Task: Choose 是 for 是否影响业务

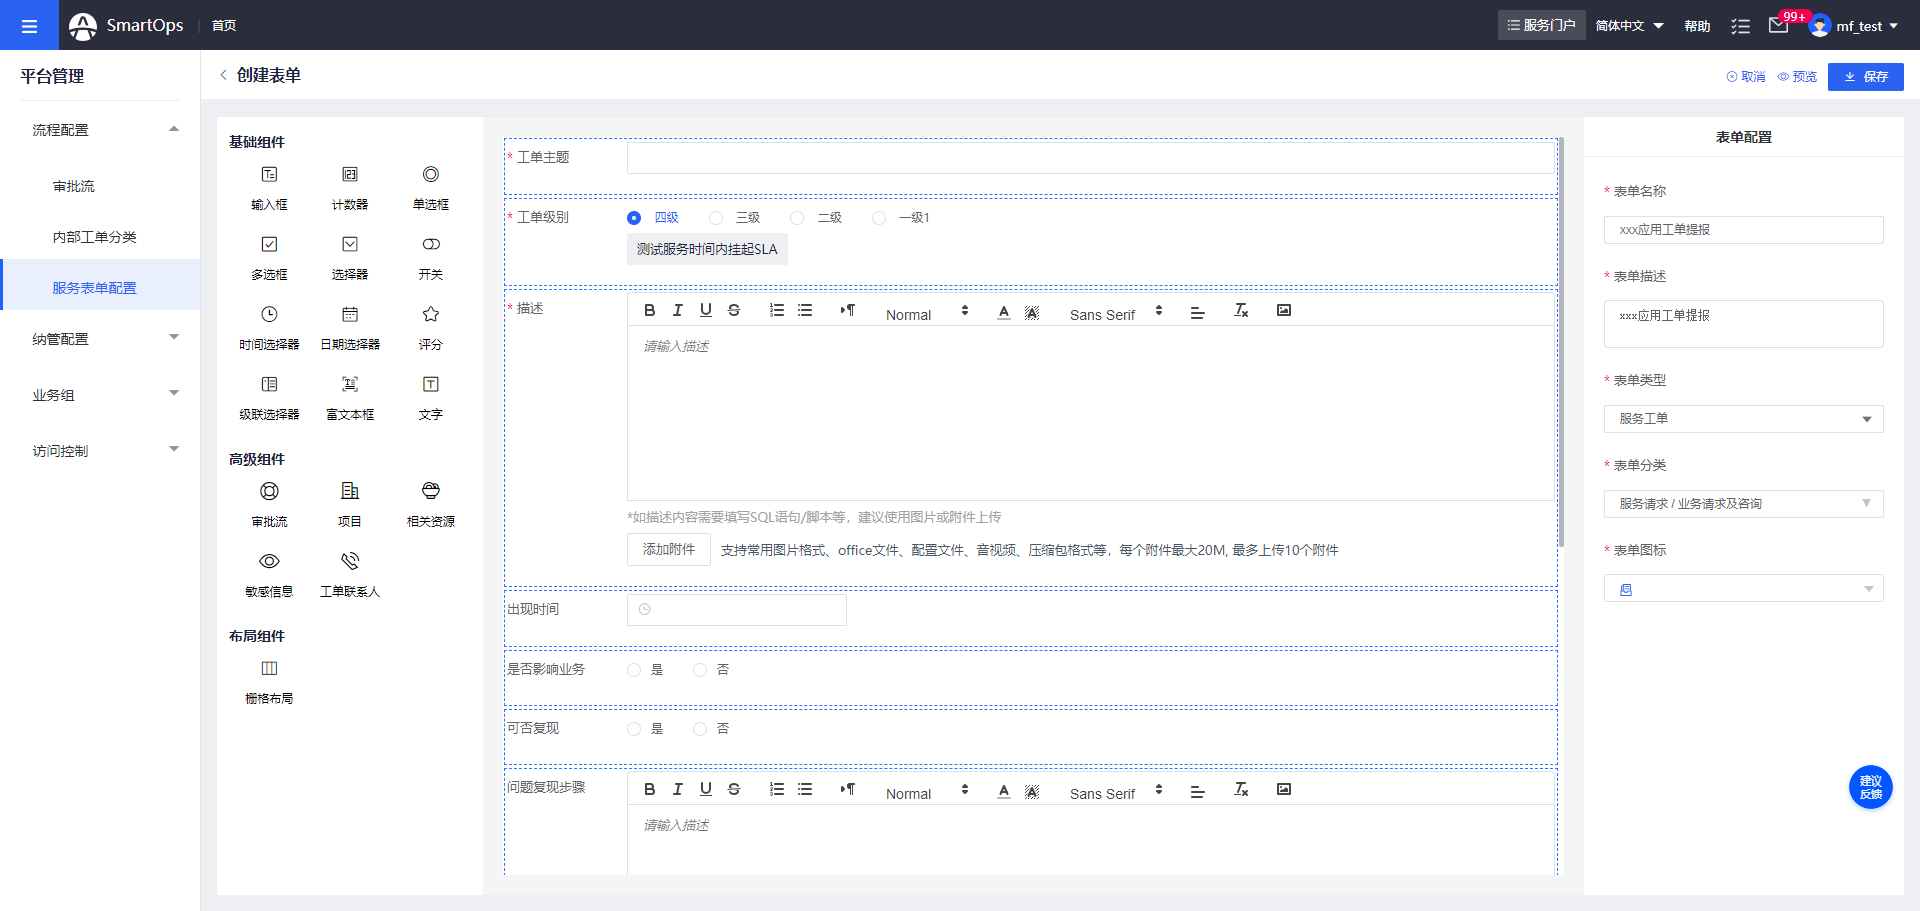Action: click(634, 670)
